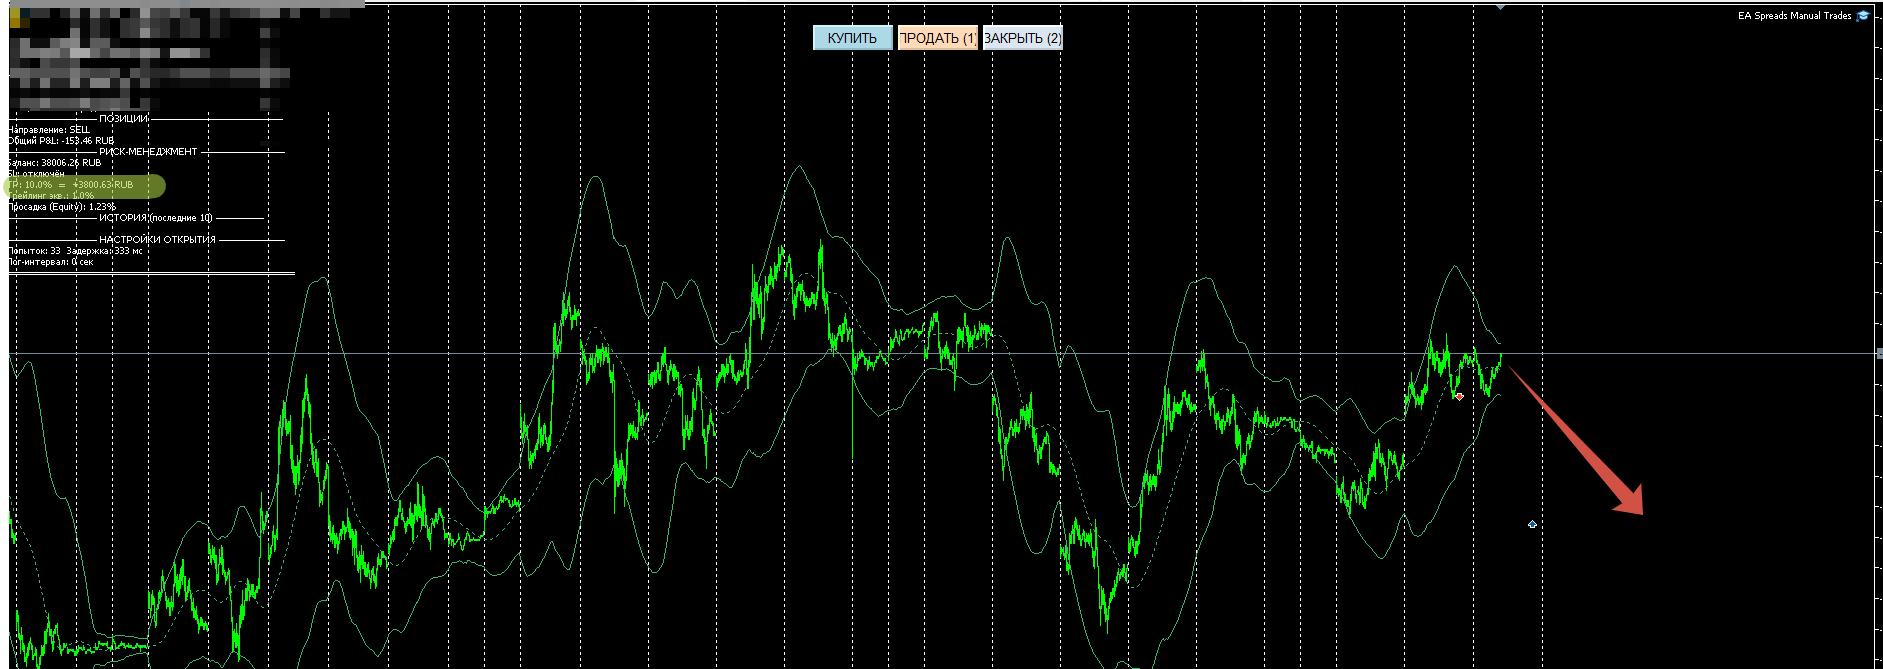This screenshot has height=669, width=1883.
Task: Click the highlighted TP: 10.0% line
Action: 84,185
